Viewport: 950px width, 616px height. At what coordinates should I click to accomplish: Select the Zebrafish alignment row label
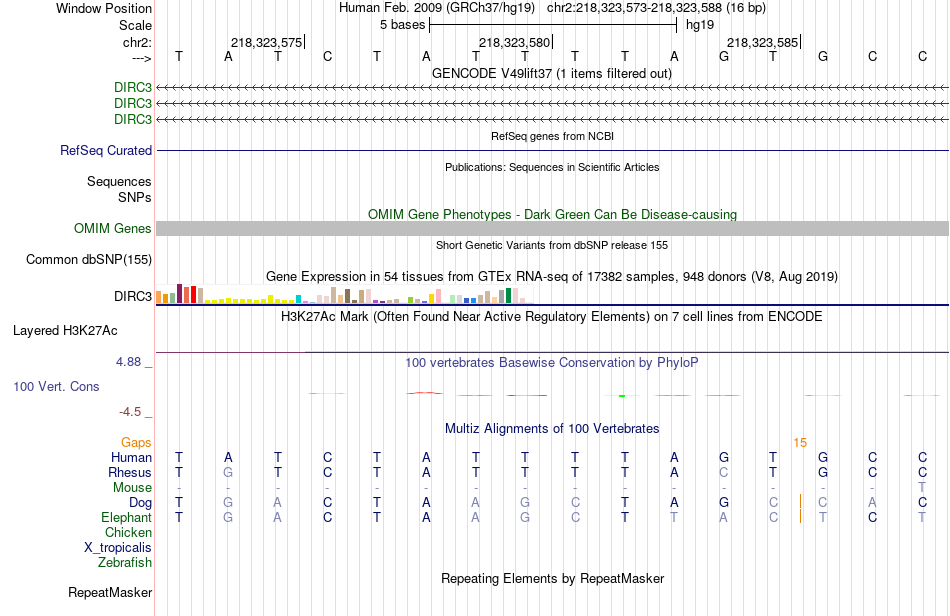coord(125,563)
